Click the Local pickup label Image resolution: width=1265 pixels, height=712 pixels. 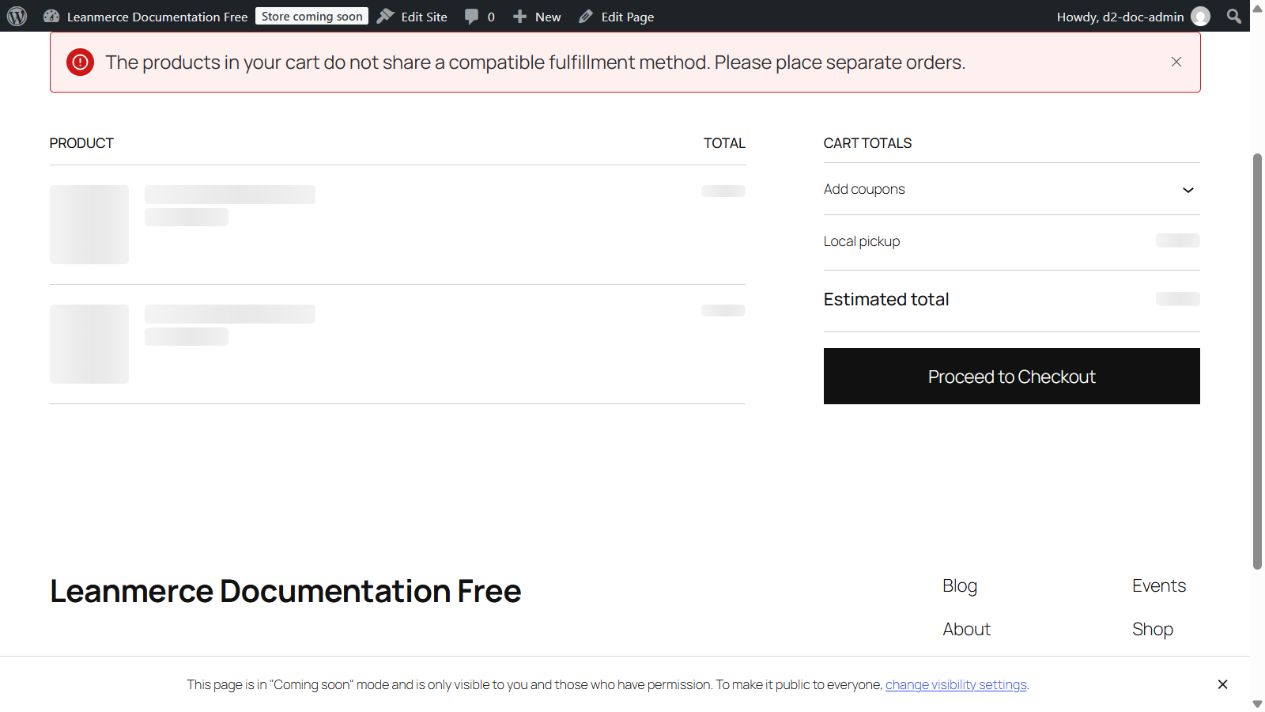[x=862, y=241]
